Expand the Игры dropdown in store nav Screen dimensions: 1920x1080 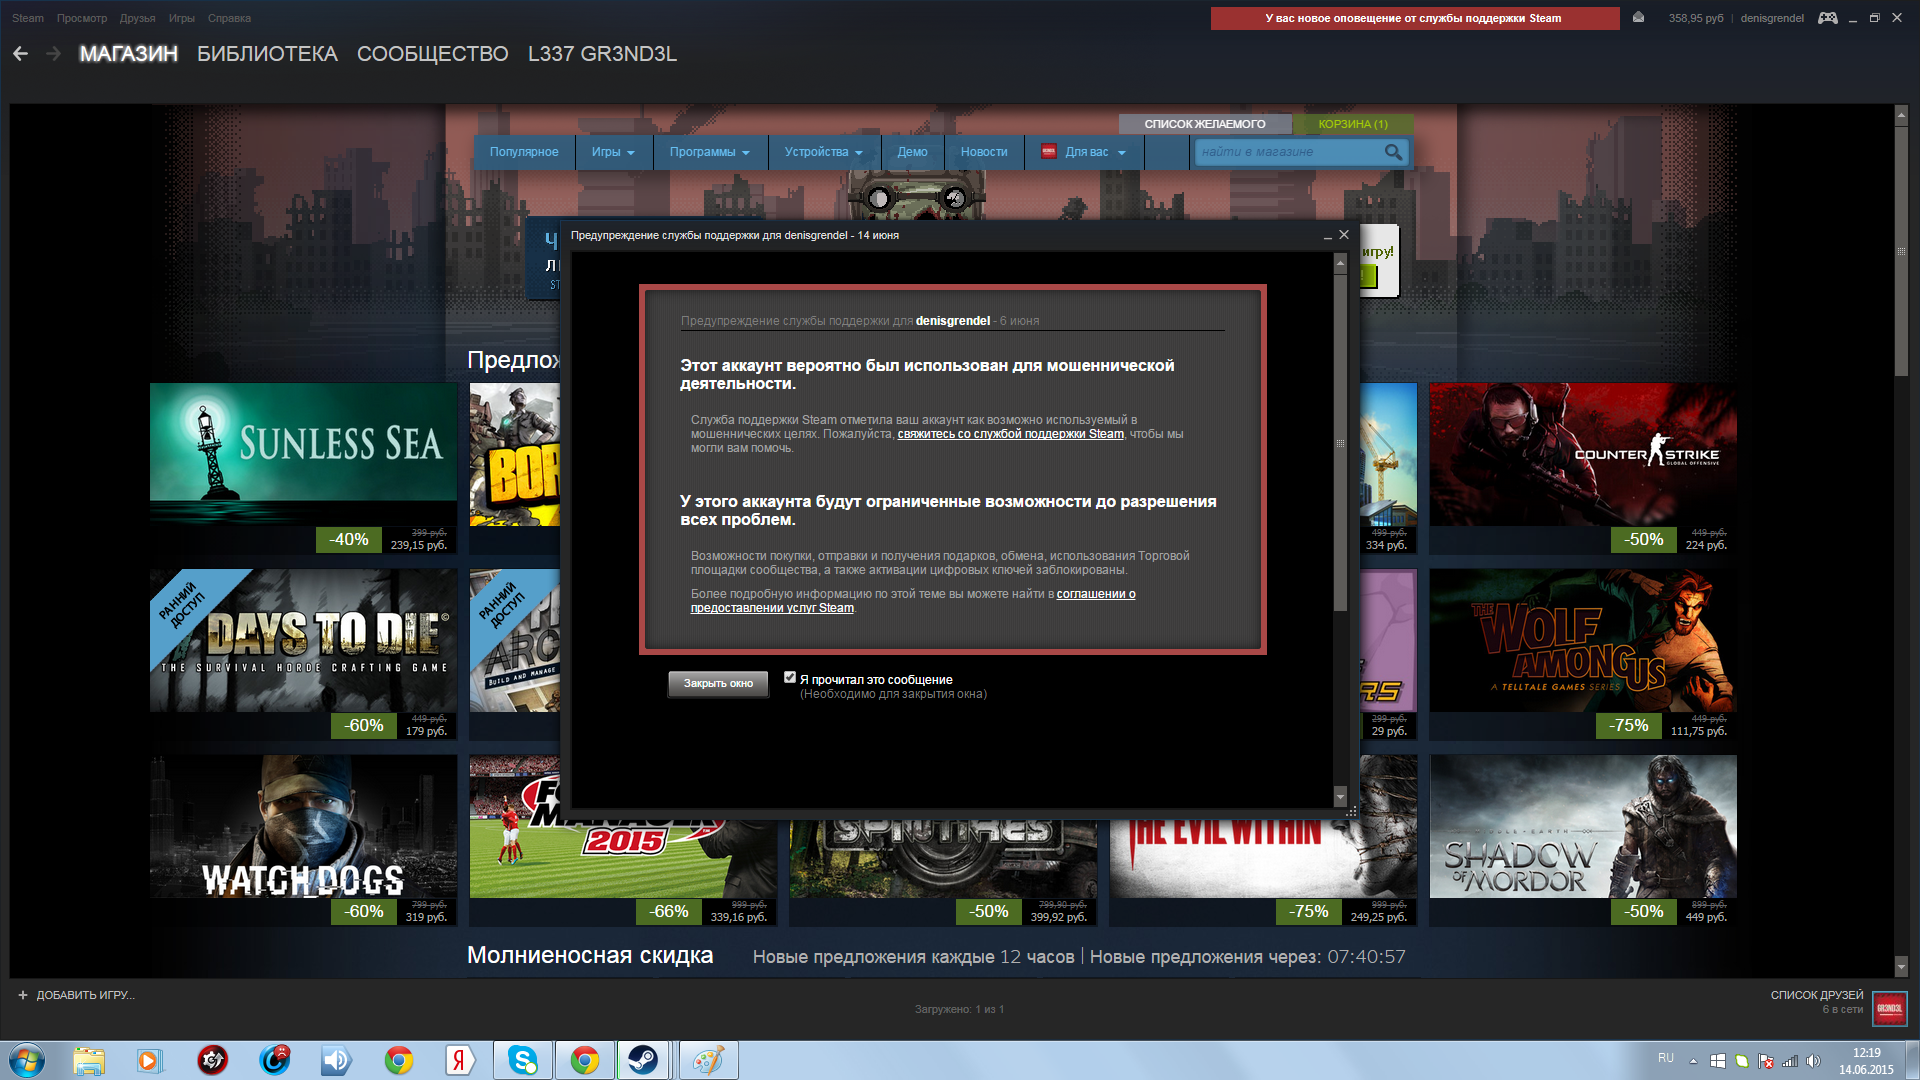tap(613, 152)
